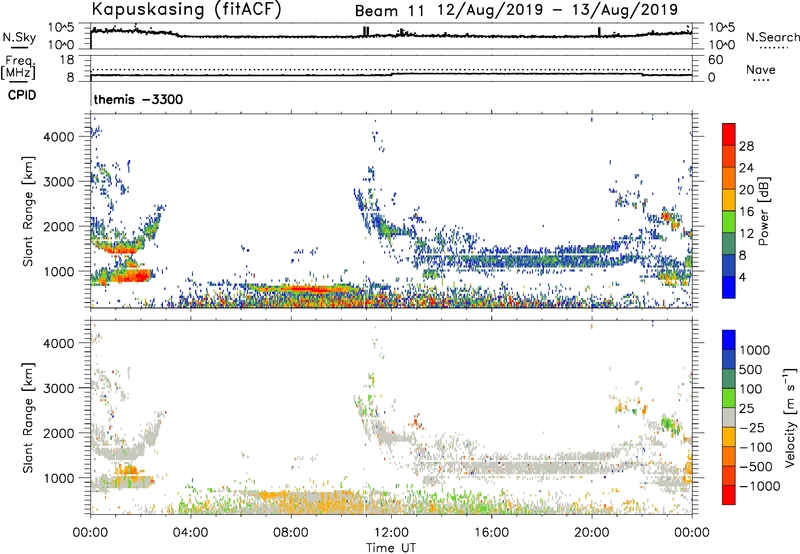Click the left 10^5 noise axis label
800x554 pixels.
coord(61,27)
